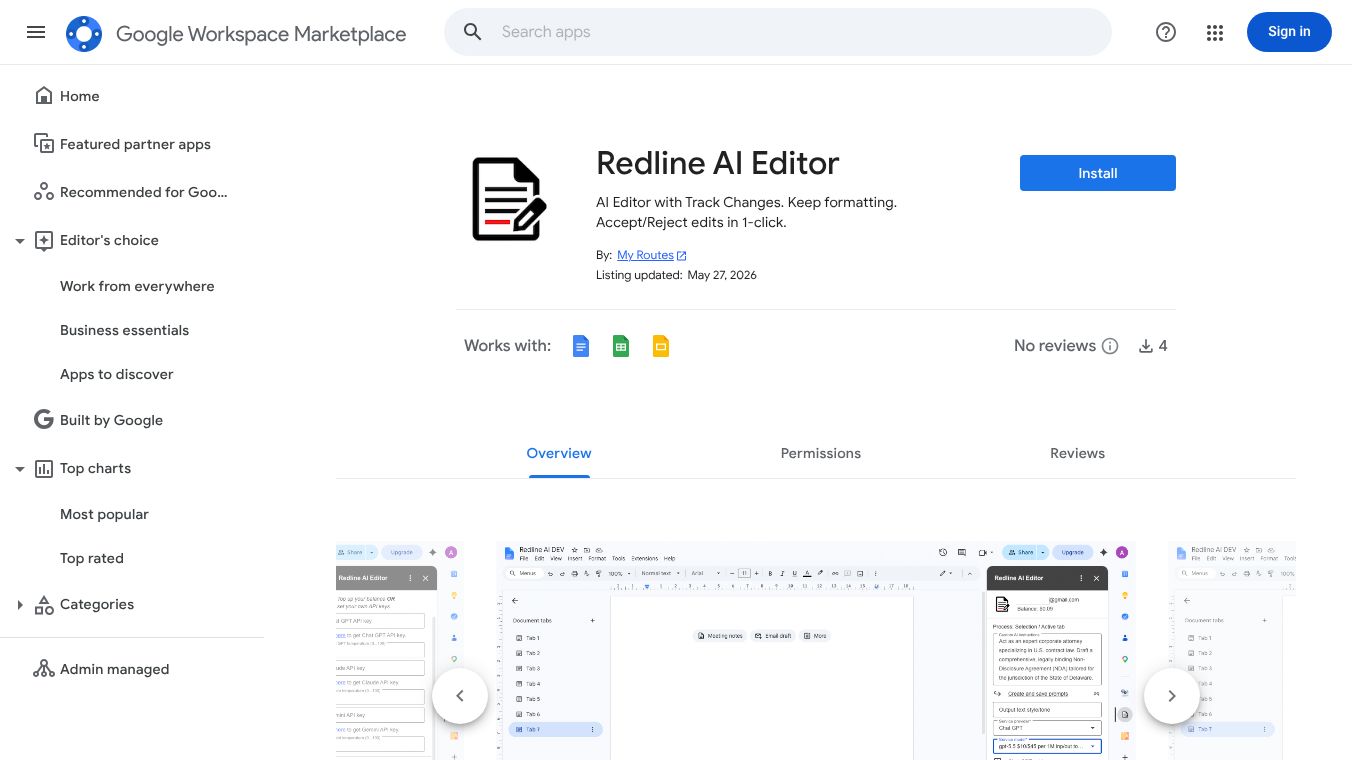Open the Help question mark icon
Image resolution: width=1352 pixels, height=760 pixels.
(1166, 32)
